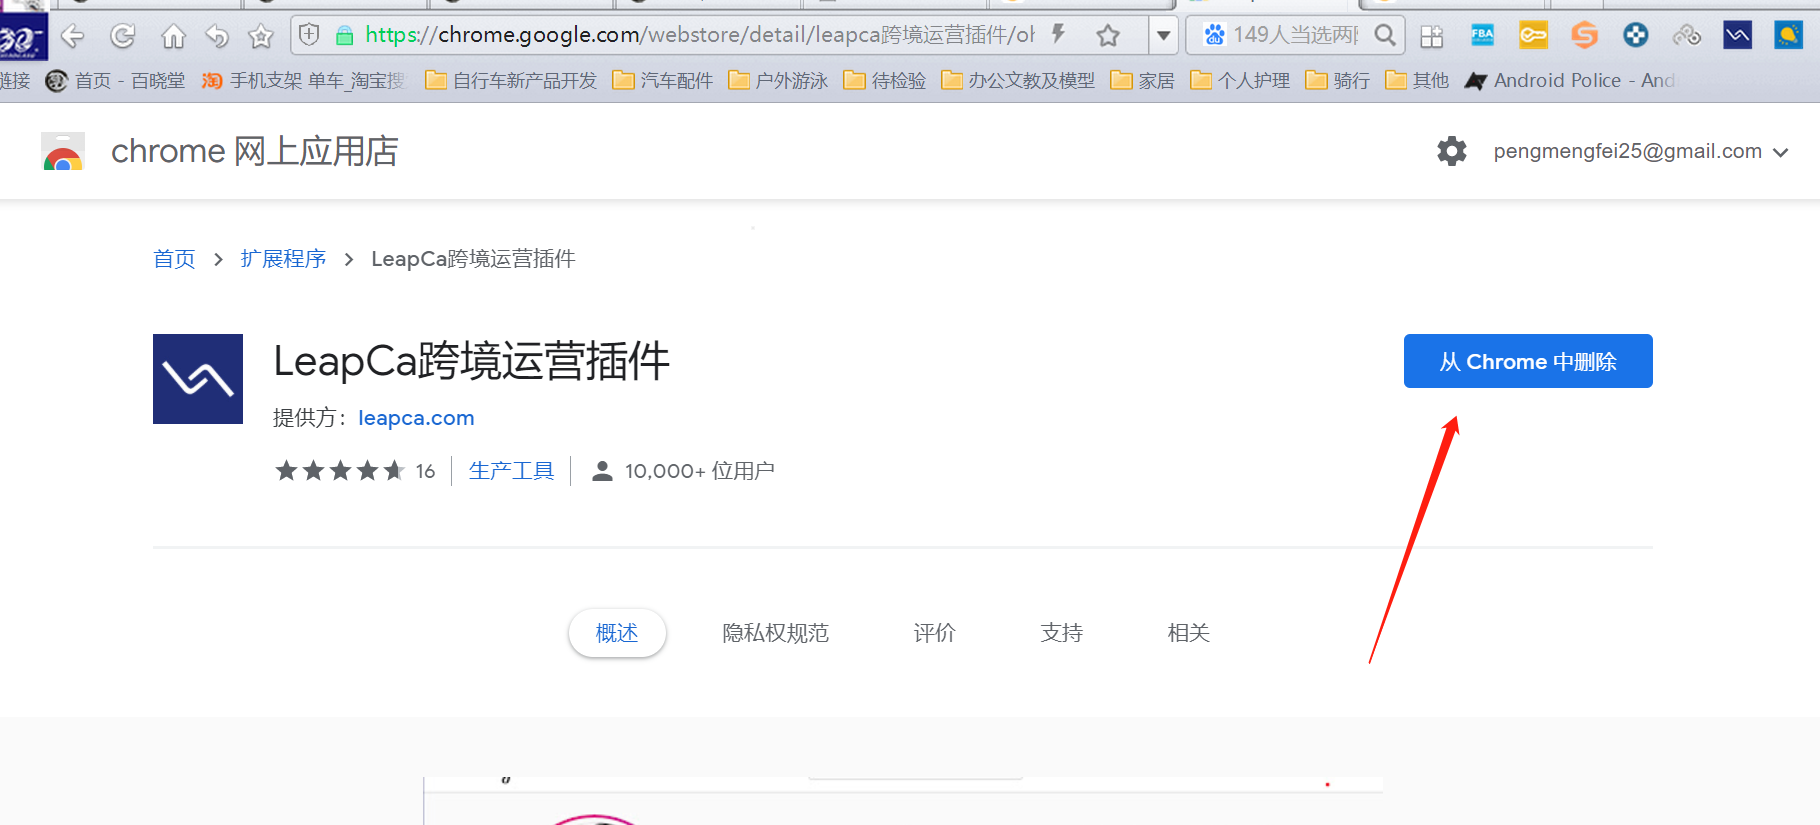Screen dimensions: 1820x825
Task: Click the undo closed tab arrow icon
Action: (217, 37)
